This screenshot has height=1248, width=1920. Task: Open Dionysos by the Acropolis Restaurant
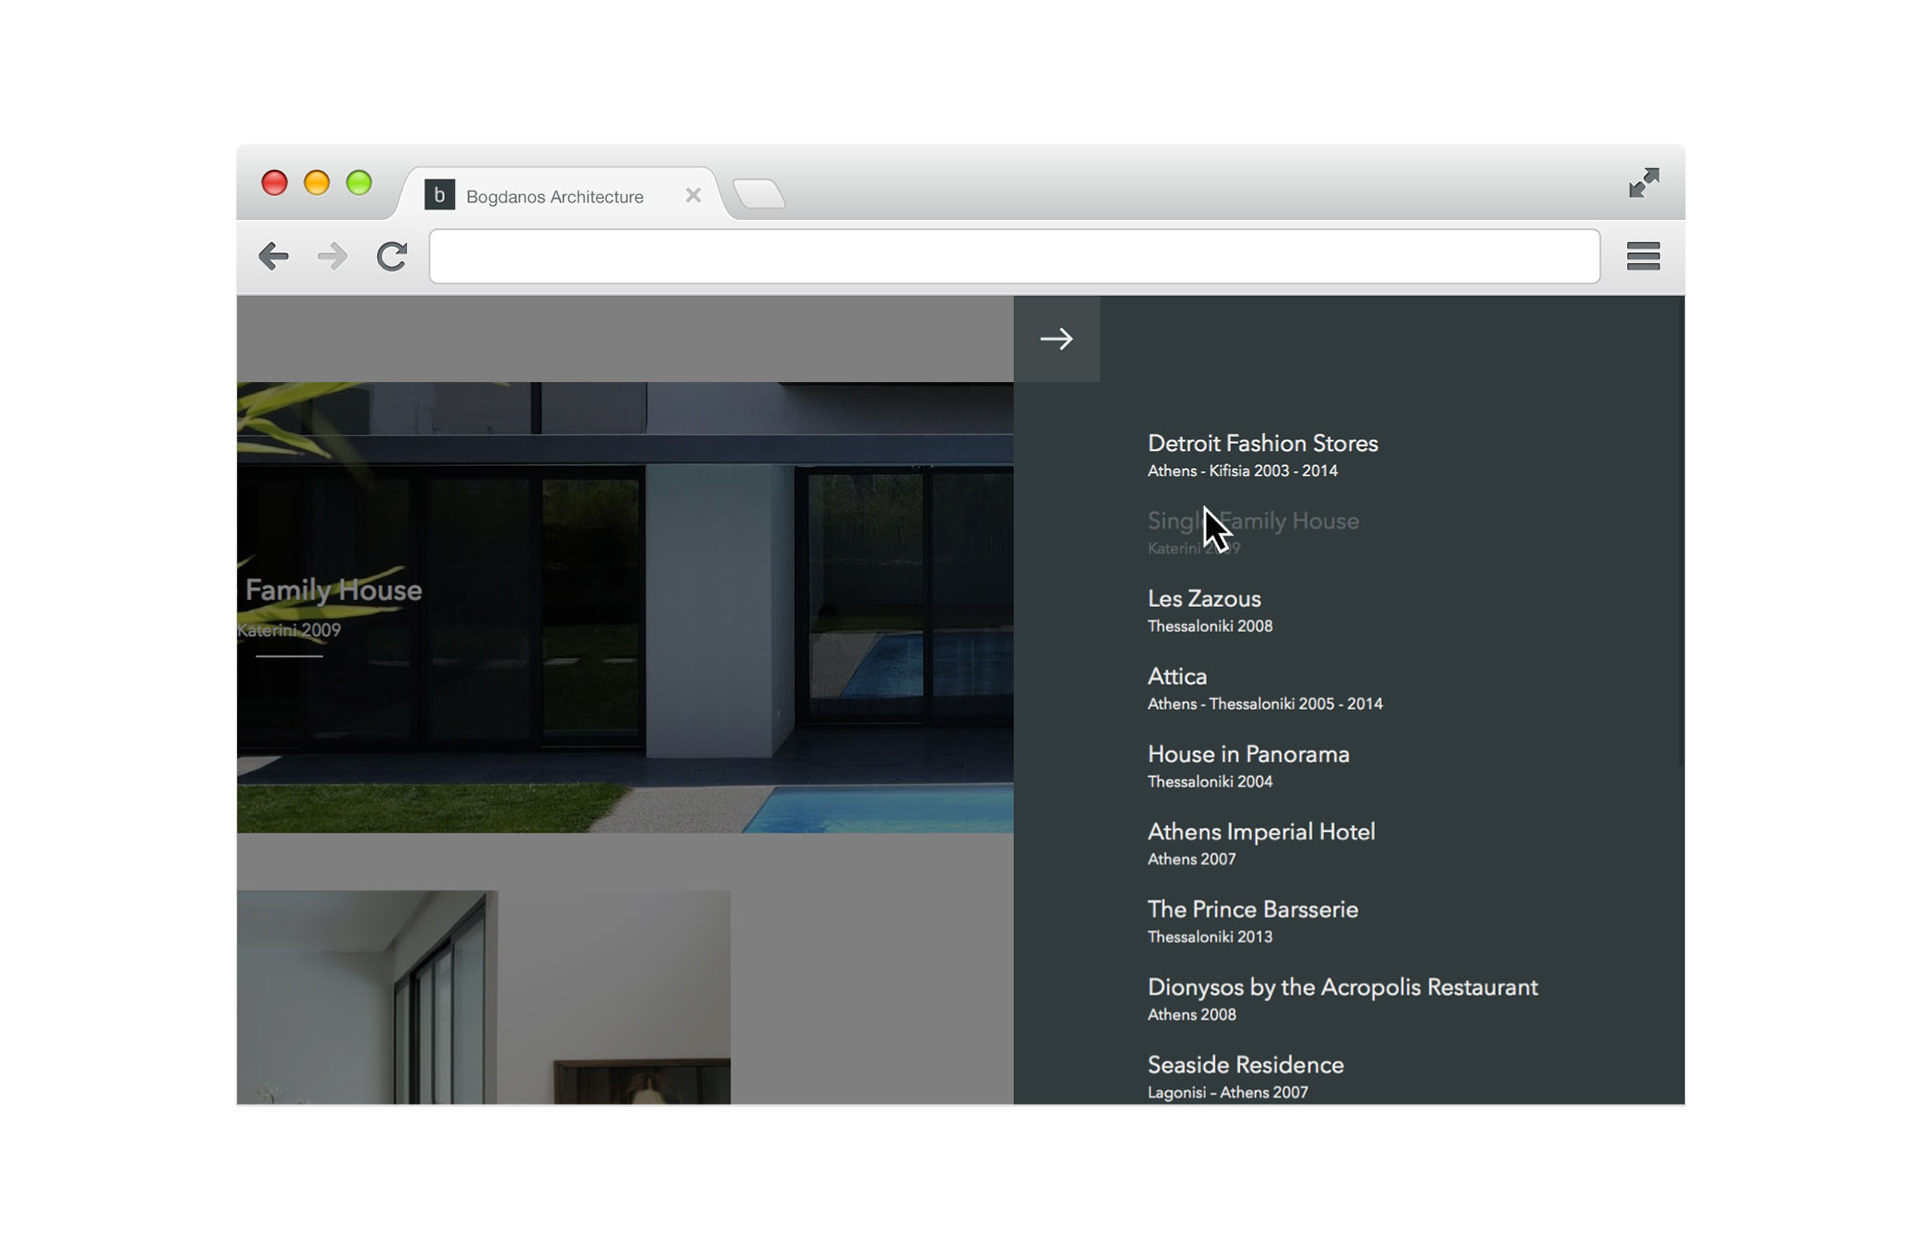(1342, 987)
